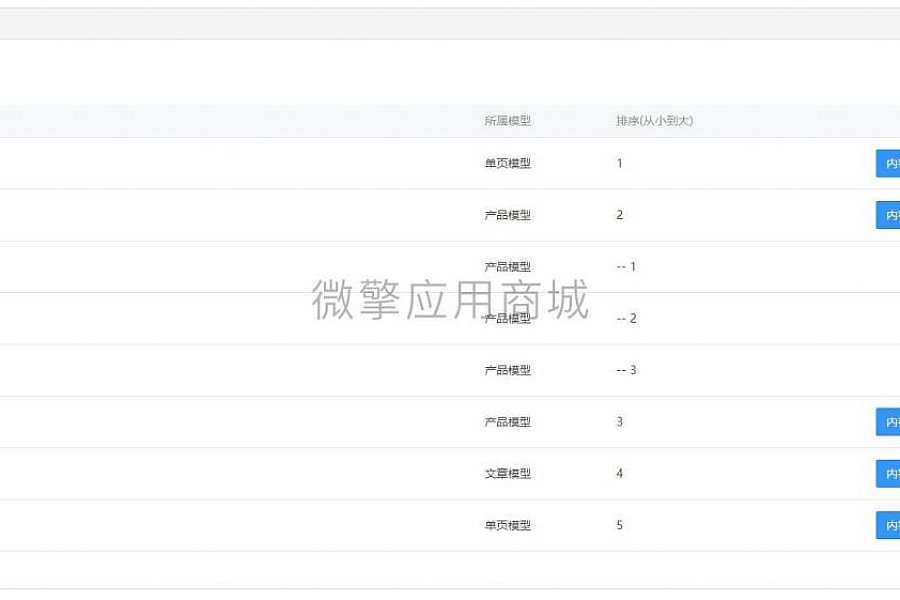Click the 排序(从小到大) column header

(x=654, y=121)
